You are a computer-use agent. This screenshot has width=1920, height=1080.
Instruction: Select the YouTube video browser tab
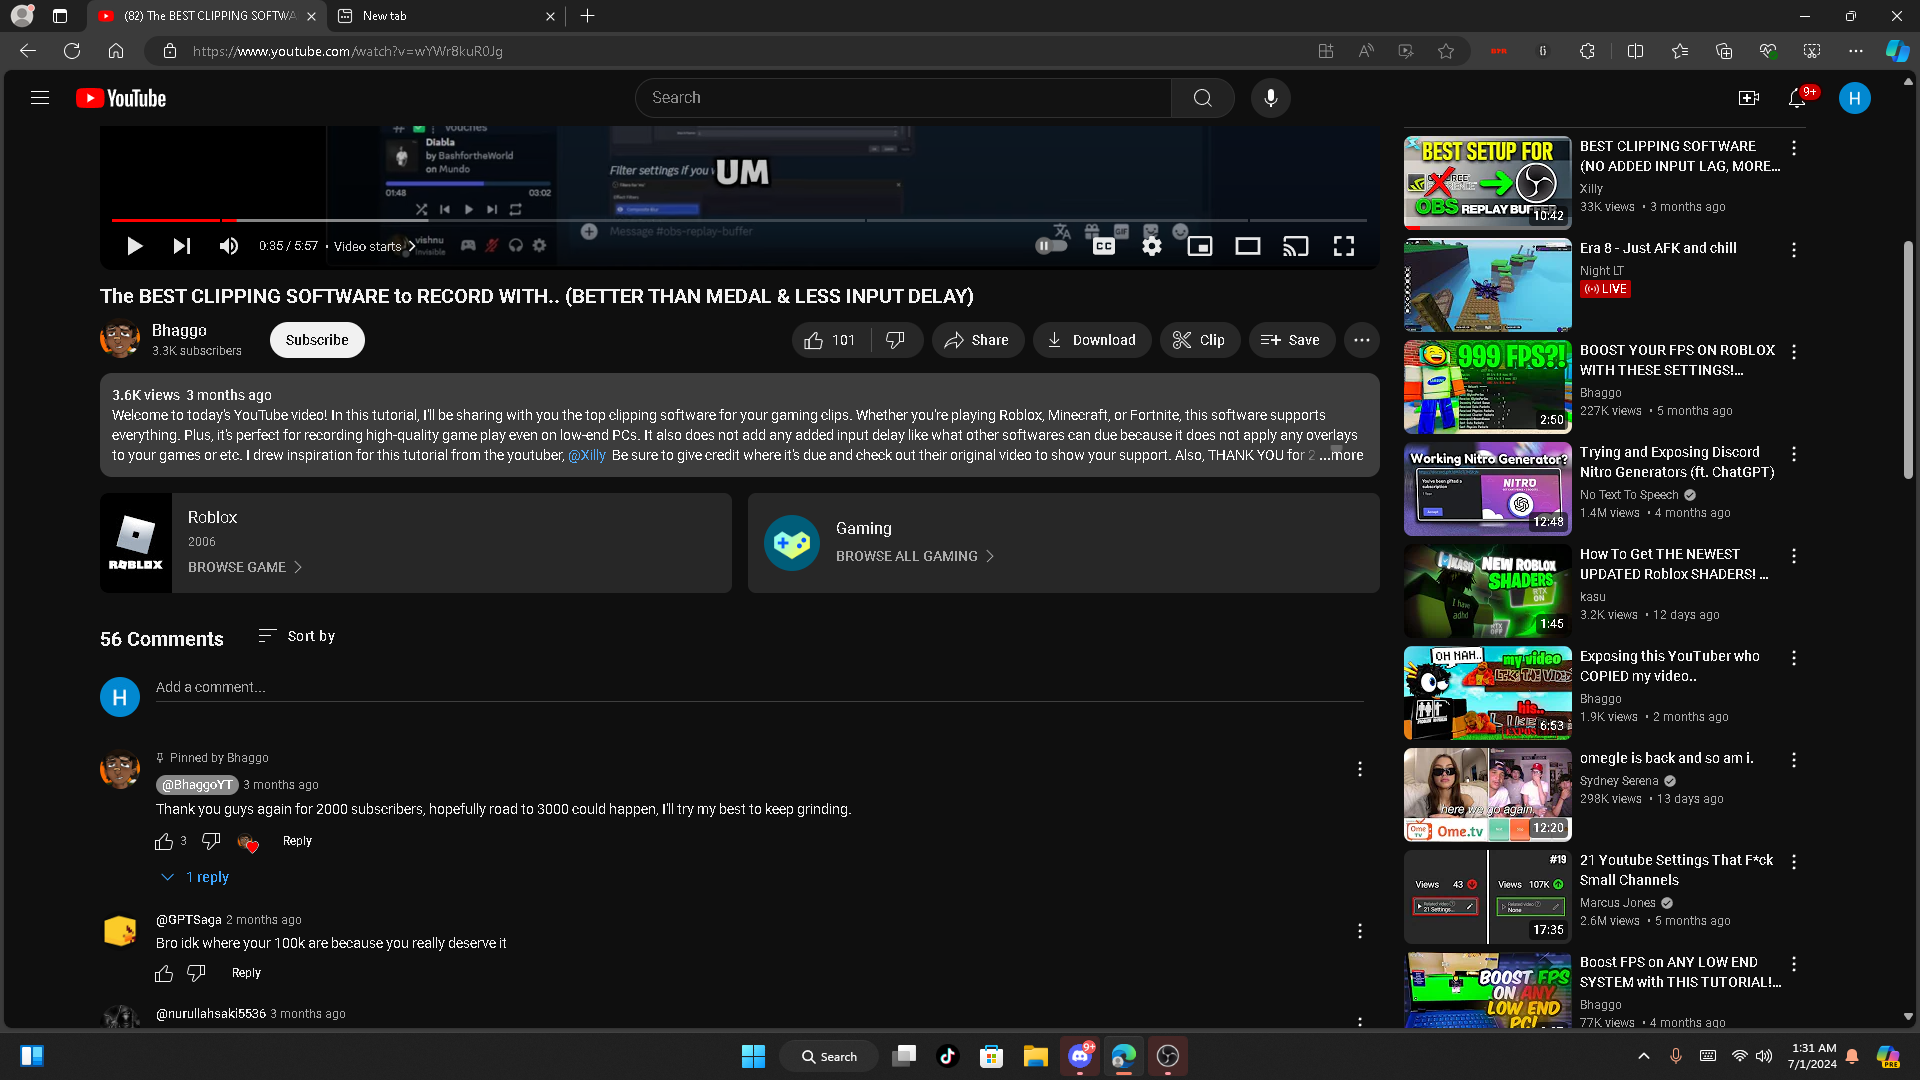(207, 16)
